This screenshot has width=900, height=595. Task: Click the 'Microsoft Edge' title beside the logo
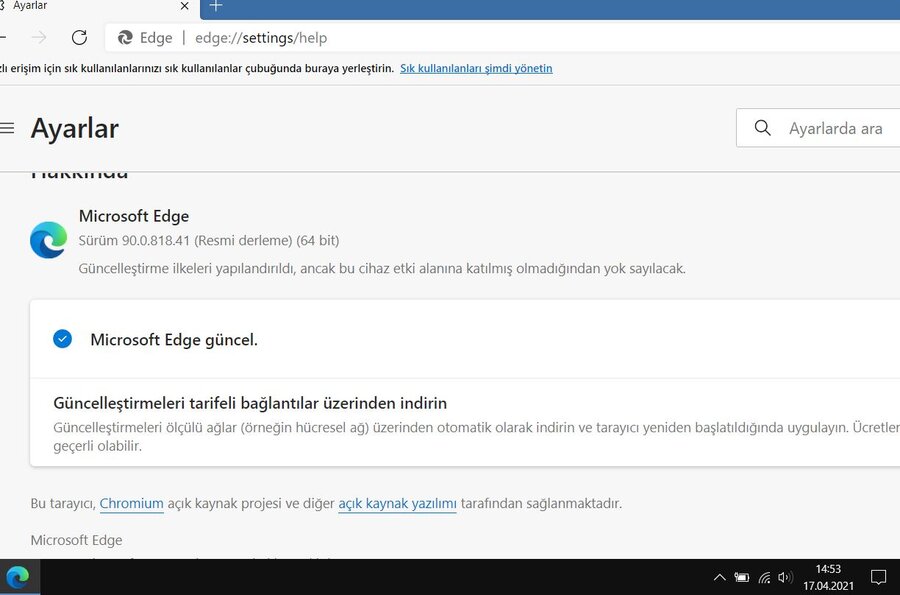click(x=134, y=216)
